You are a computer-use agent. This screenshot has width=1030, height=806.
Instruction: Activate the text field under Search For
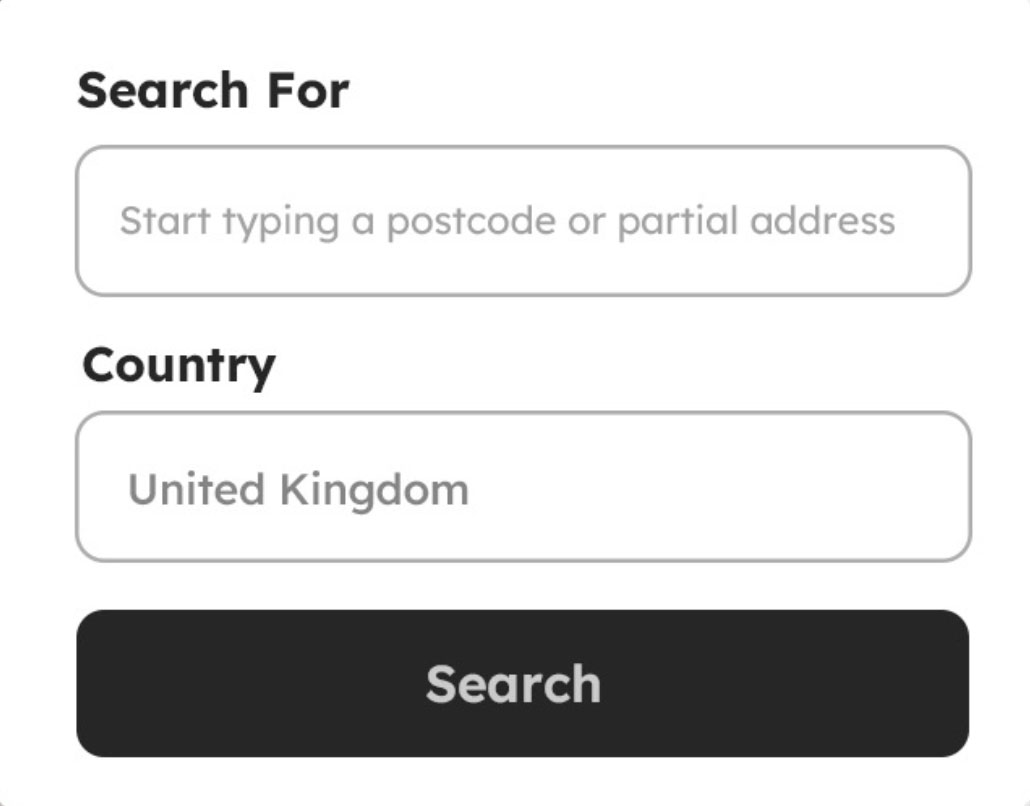pyautogui.click(x=522, y=221)
